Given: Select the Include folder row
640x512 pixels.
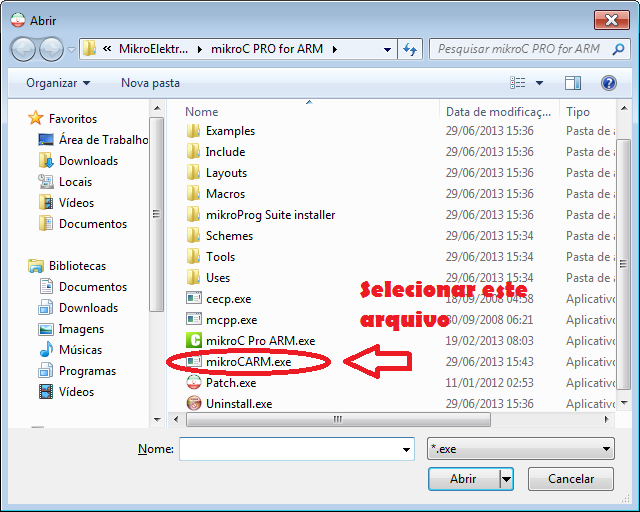Looking at the screenshot, I should tap(225, 152).
